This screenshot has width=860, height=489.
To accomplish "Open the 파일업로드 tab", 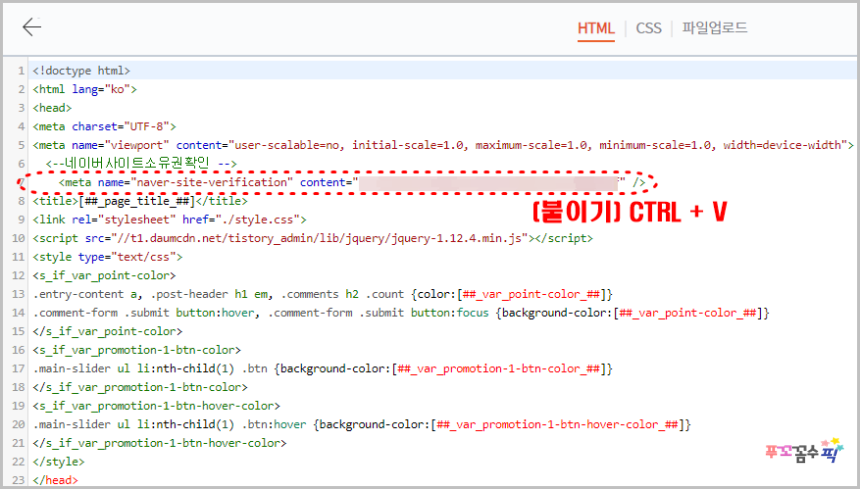I will (714, 28).
